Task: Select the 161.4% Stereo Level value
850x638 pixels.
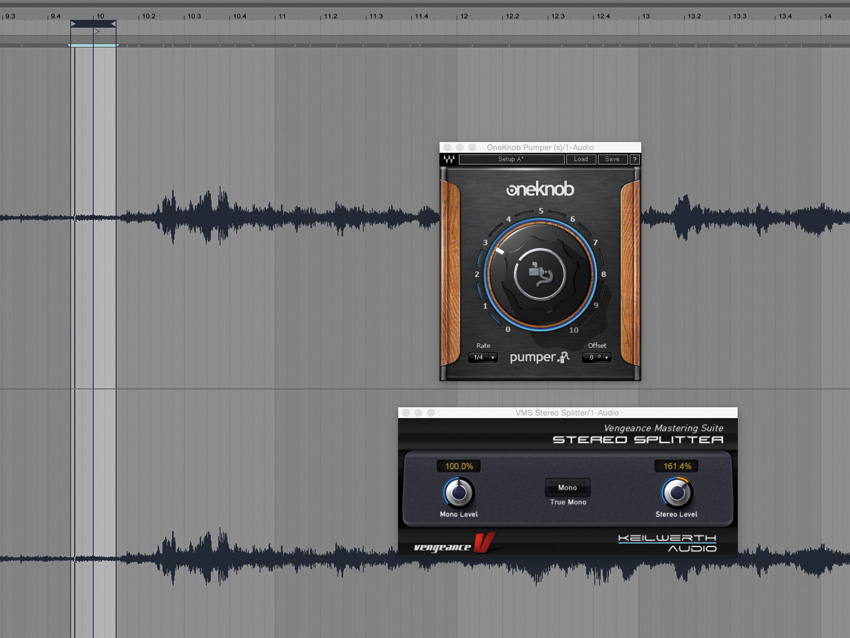Action: point(677,466)
